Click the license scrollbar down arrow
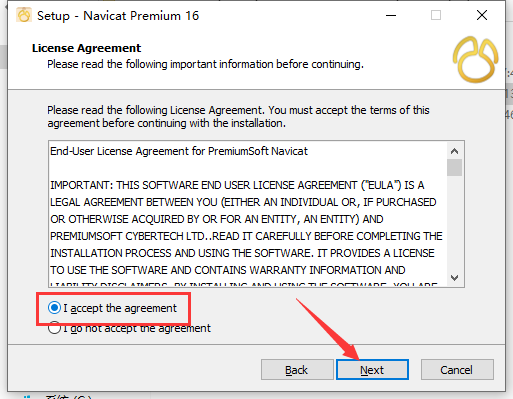This screenshot has width=513, height=399. point(454,277)
